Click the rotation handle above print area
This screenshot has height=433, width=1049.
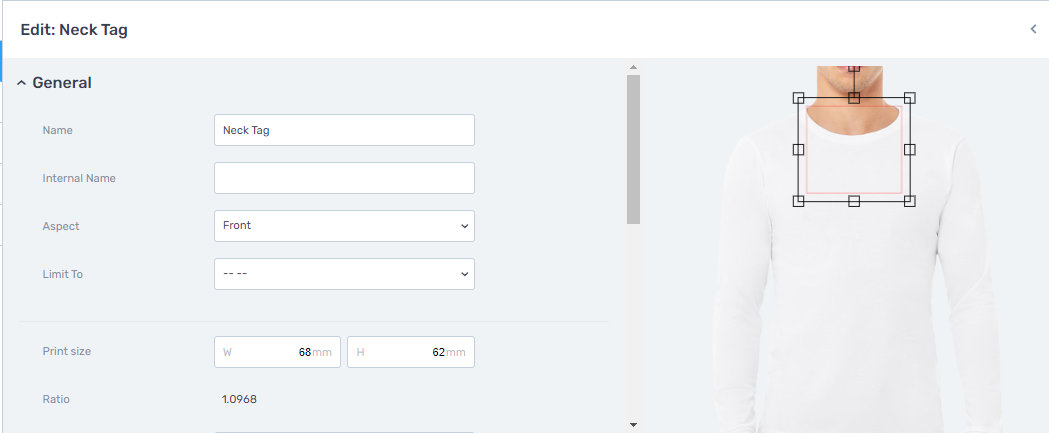coord(854,68)
